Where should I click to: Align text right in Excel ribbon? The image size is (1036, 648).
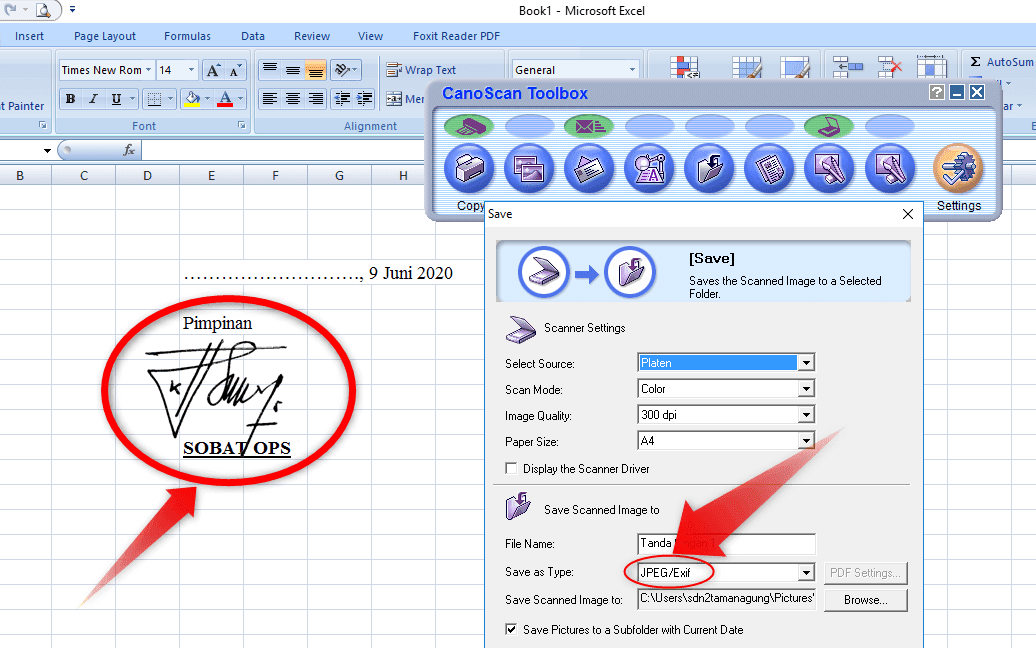click(316, 99)
